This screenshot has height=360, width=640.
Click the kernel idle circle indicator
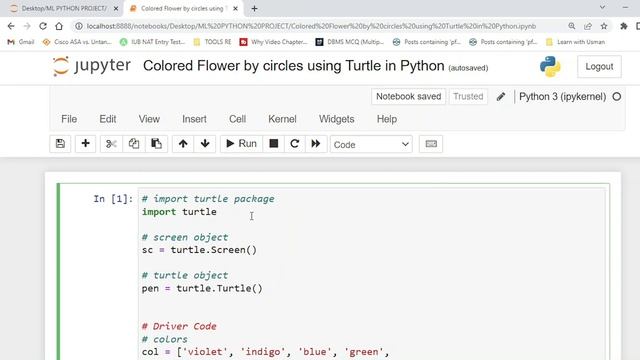click(x=617, y=97)
